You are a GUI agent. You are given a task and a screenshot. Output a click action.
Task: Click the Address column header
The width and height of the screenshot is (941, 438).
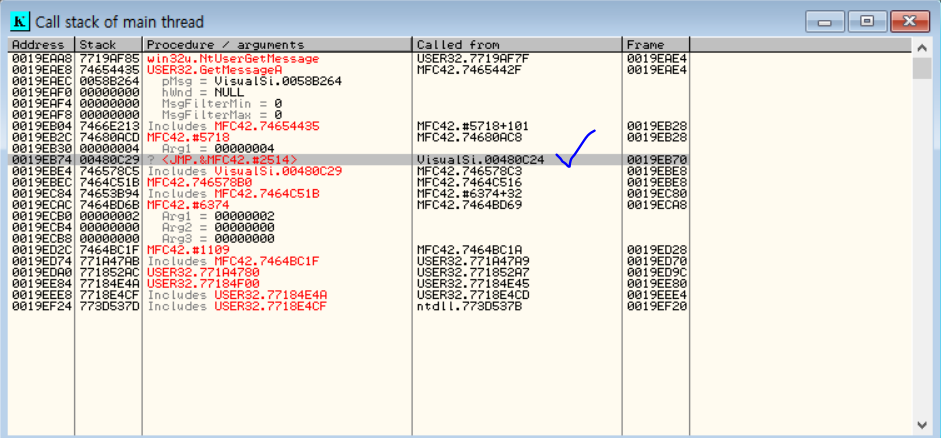click(x=41, y=45)
